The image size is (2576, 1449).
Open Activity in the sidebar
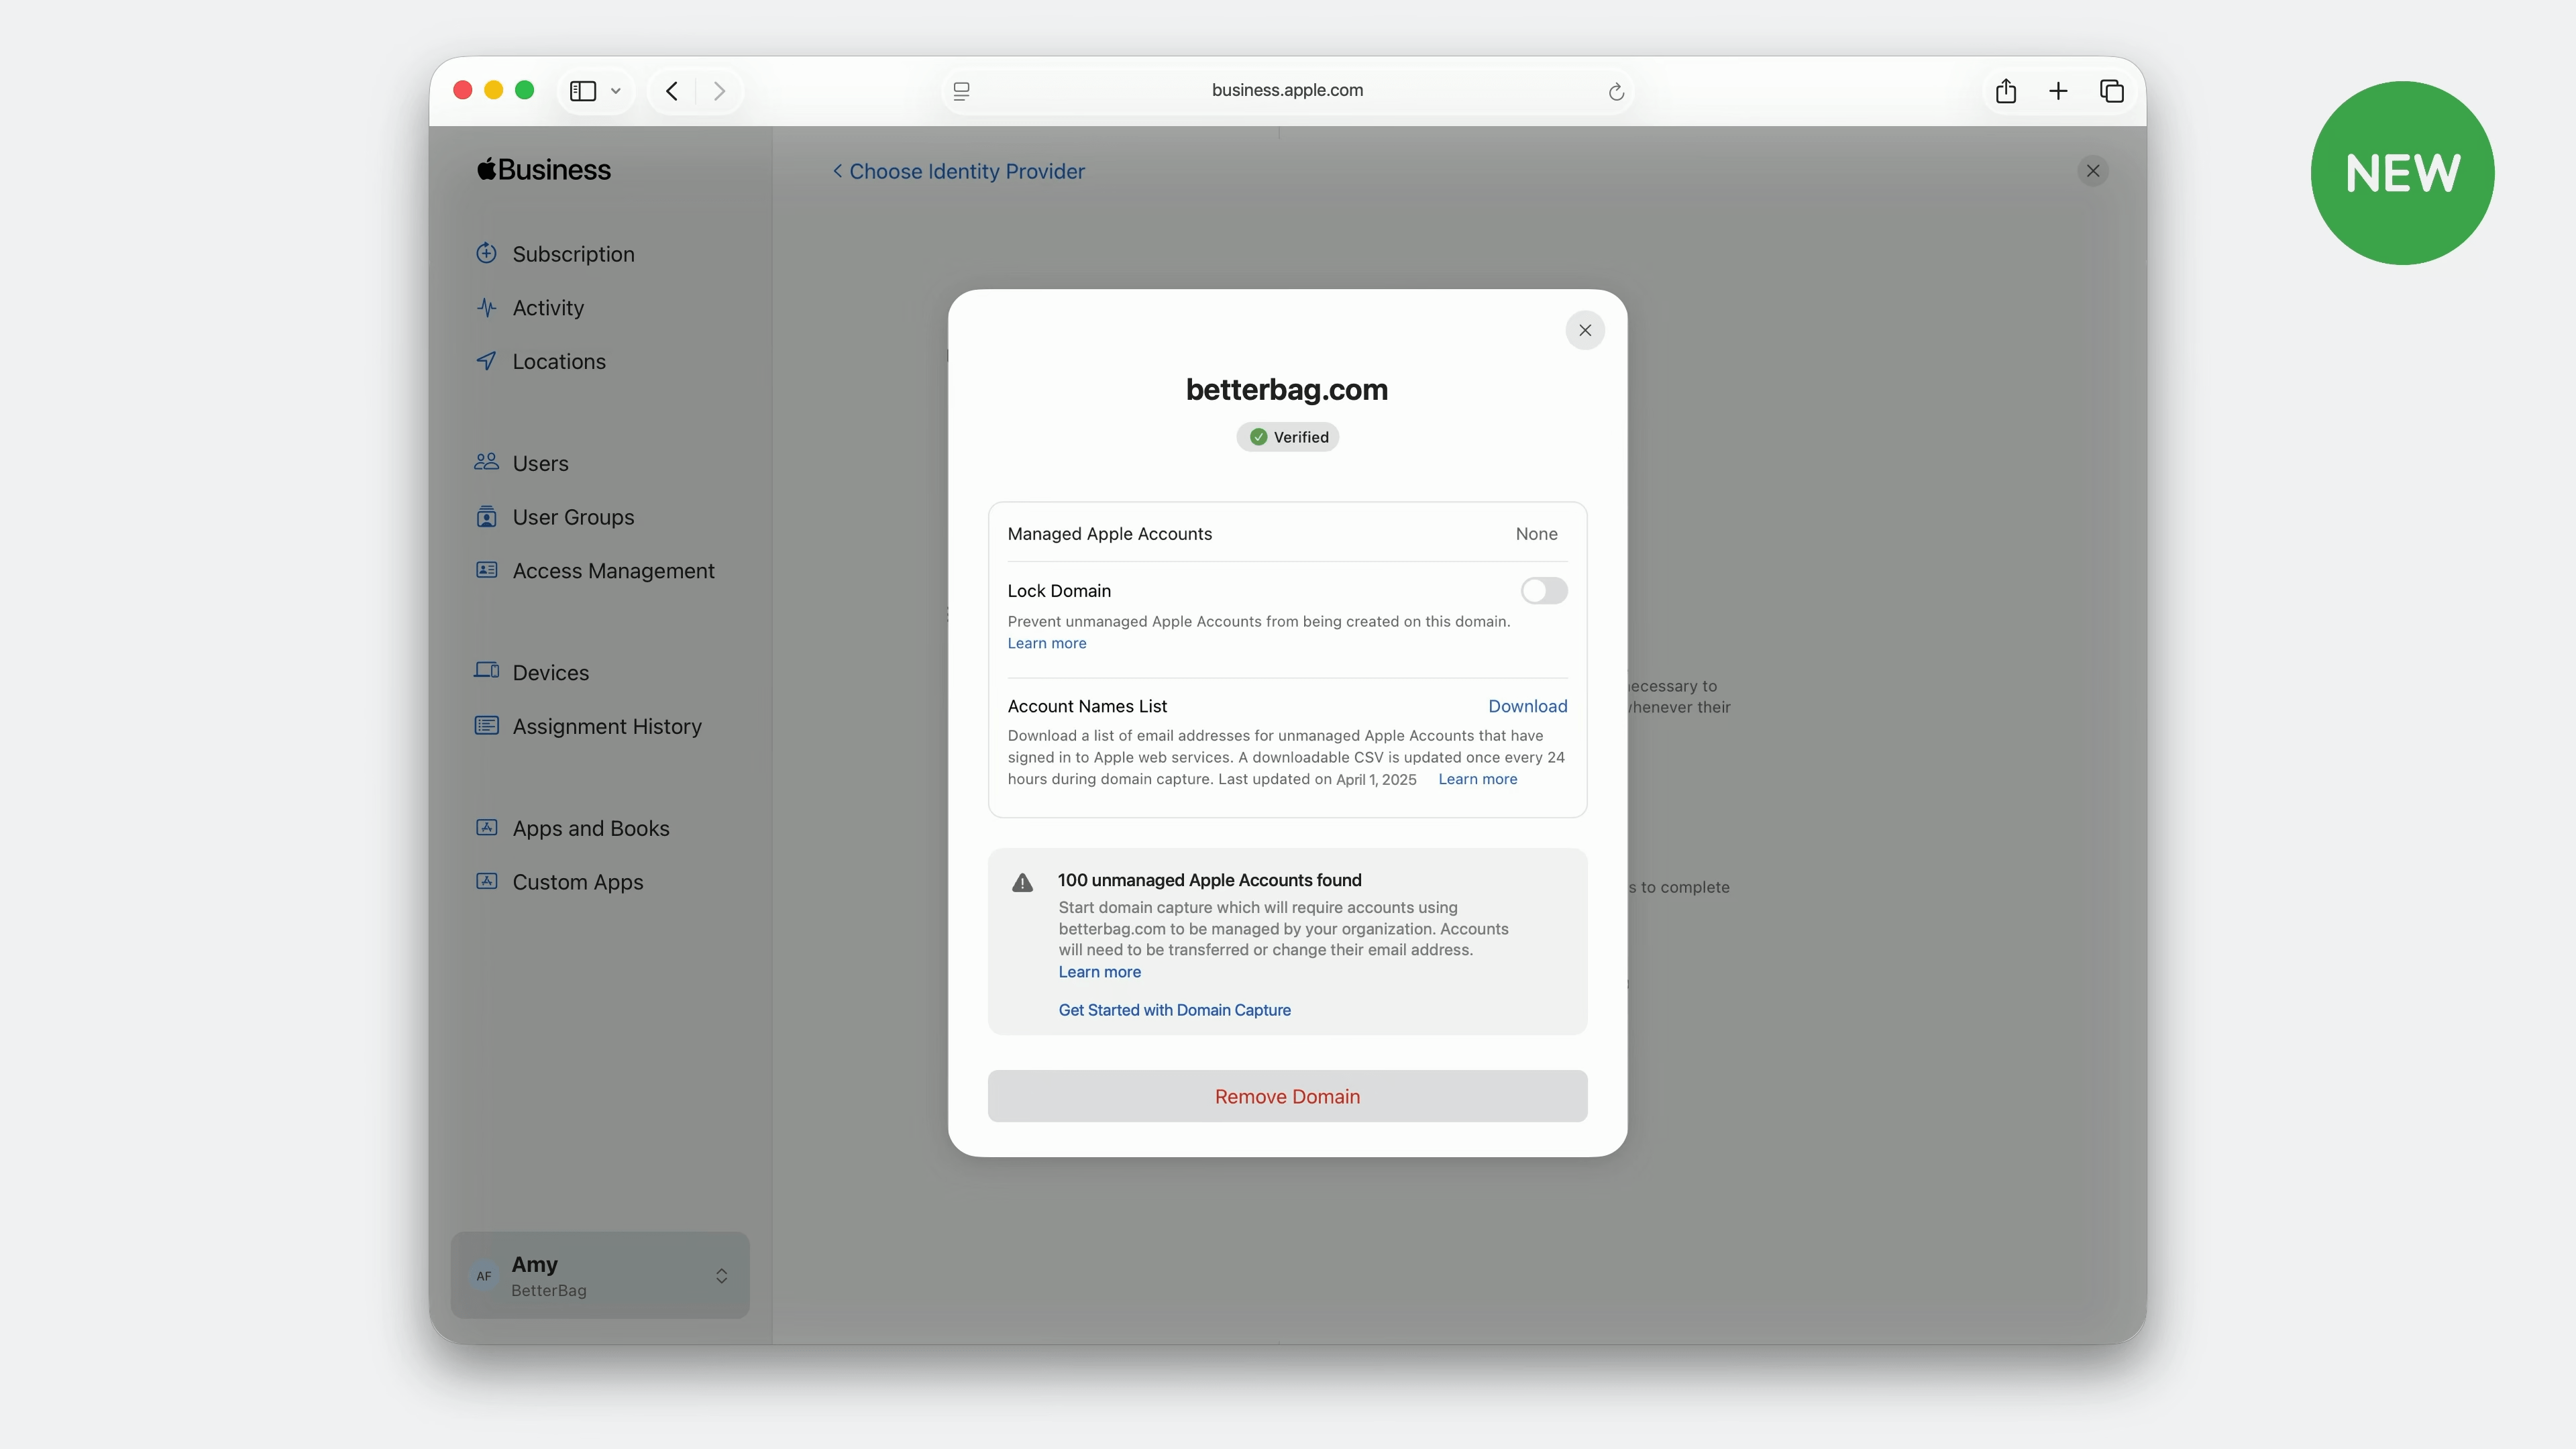click(x=548, y=308)
